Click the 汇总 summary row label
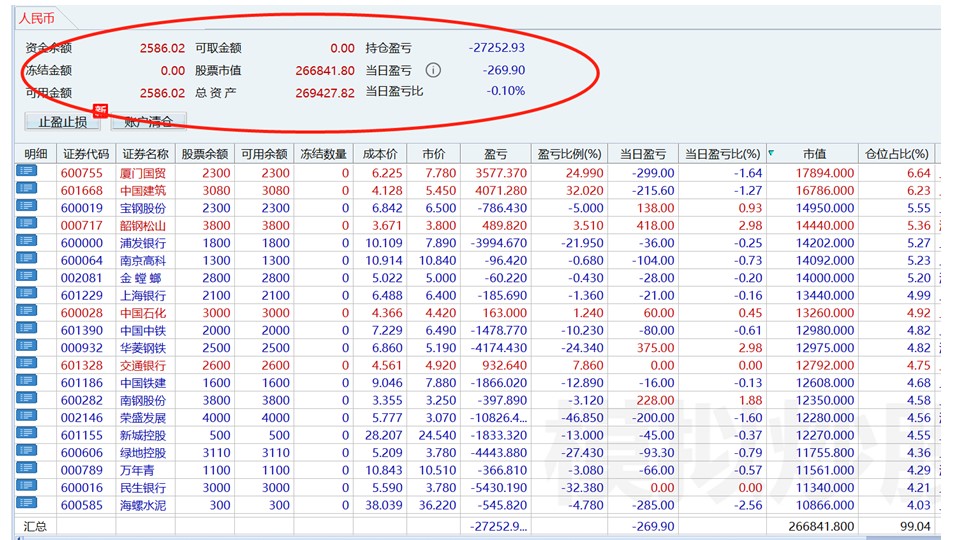 point(35,527)
